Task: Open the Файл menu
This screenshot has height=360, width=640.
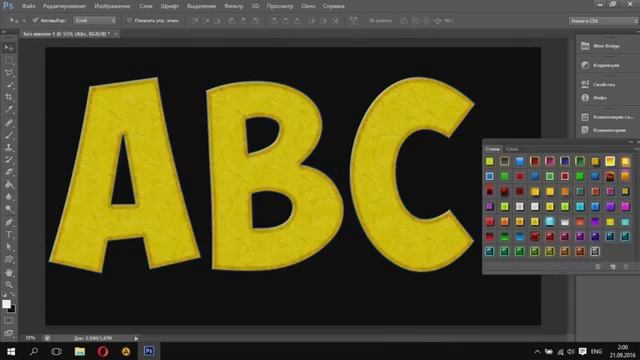Action: pos(29,6)
